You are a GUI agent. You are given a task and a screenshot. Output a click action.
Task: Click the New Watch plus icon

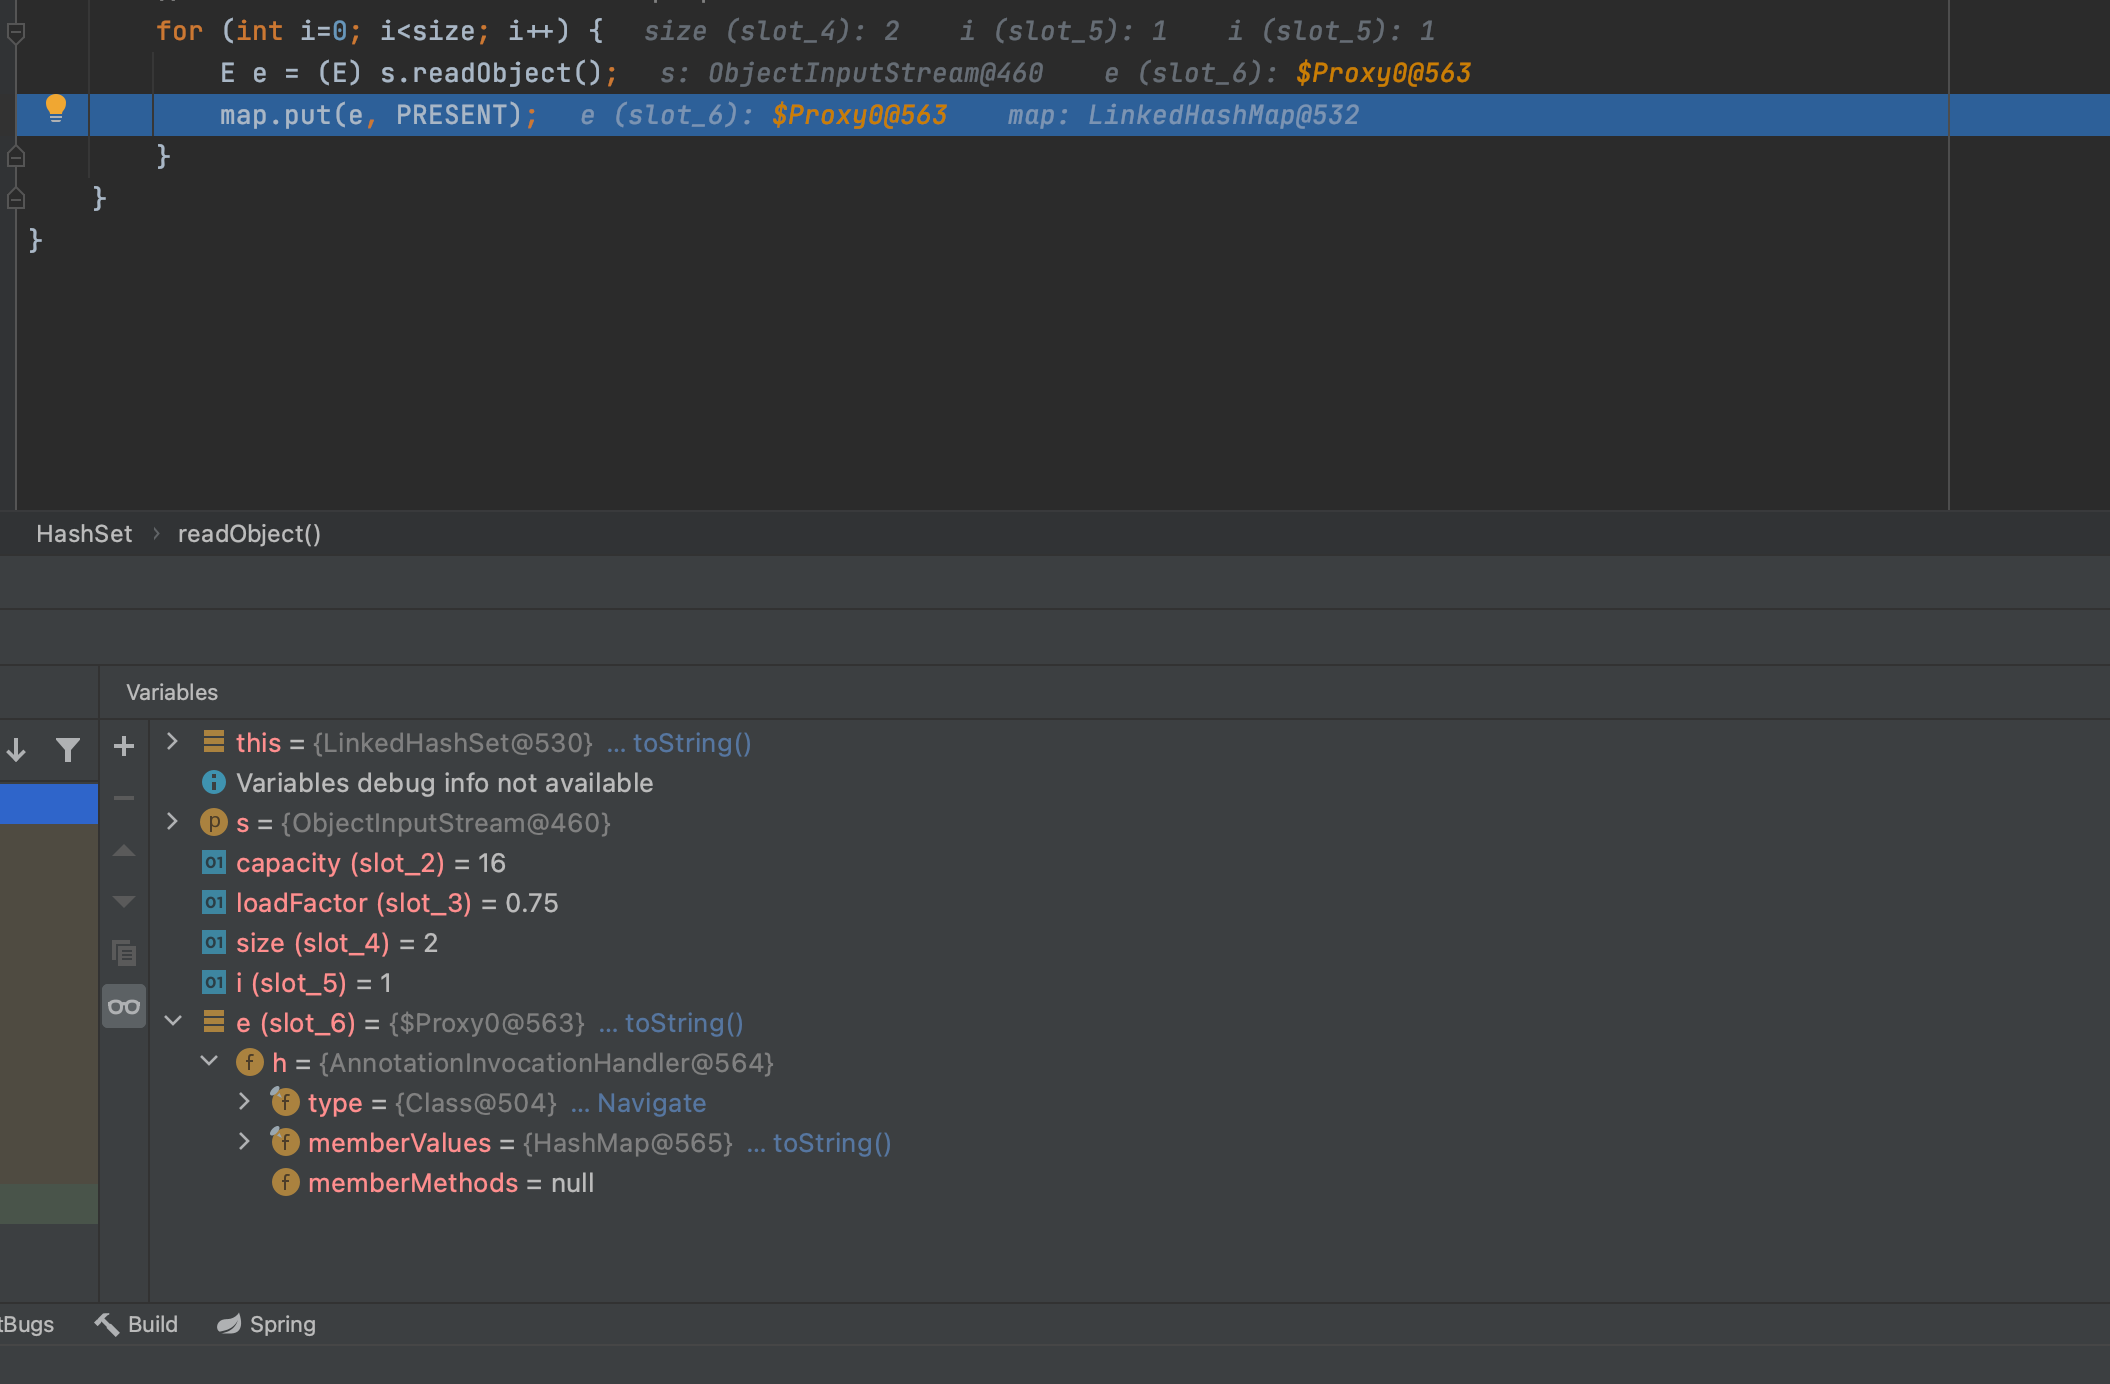(x=124, y=746)
